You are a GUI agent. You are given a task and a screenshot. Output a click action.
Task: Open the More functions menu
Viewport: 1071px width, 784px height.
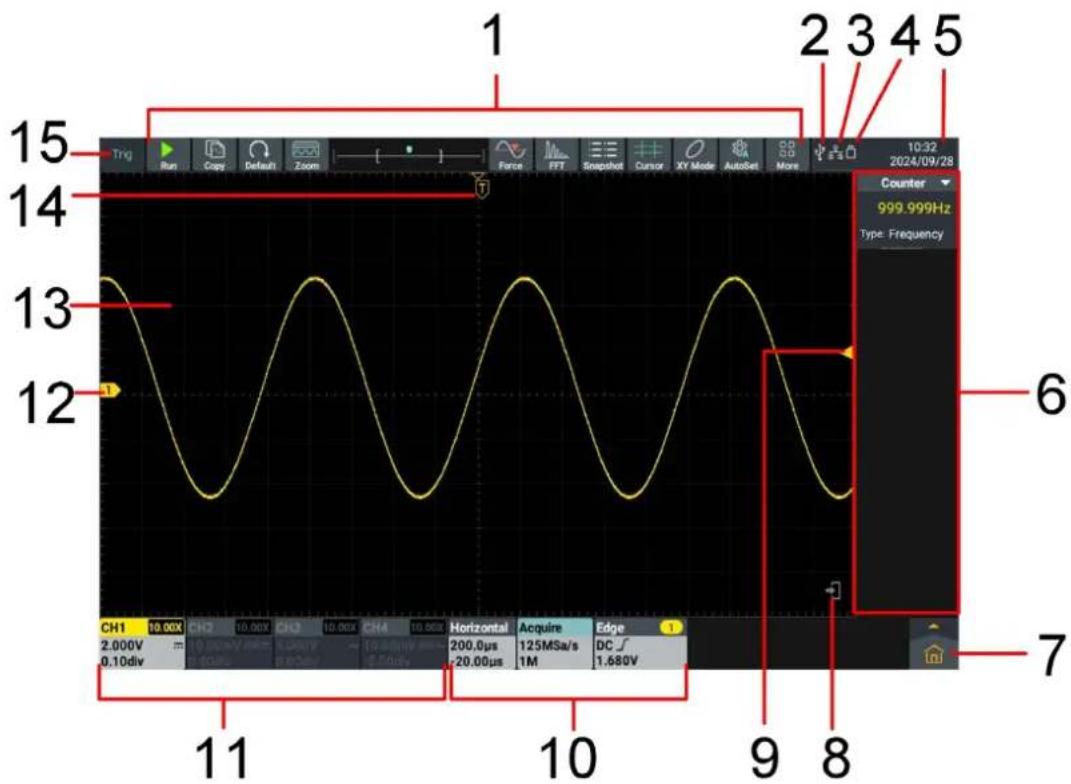[788, 155]
